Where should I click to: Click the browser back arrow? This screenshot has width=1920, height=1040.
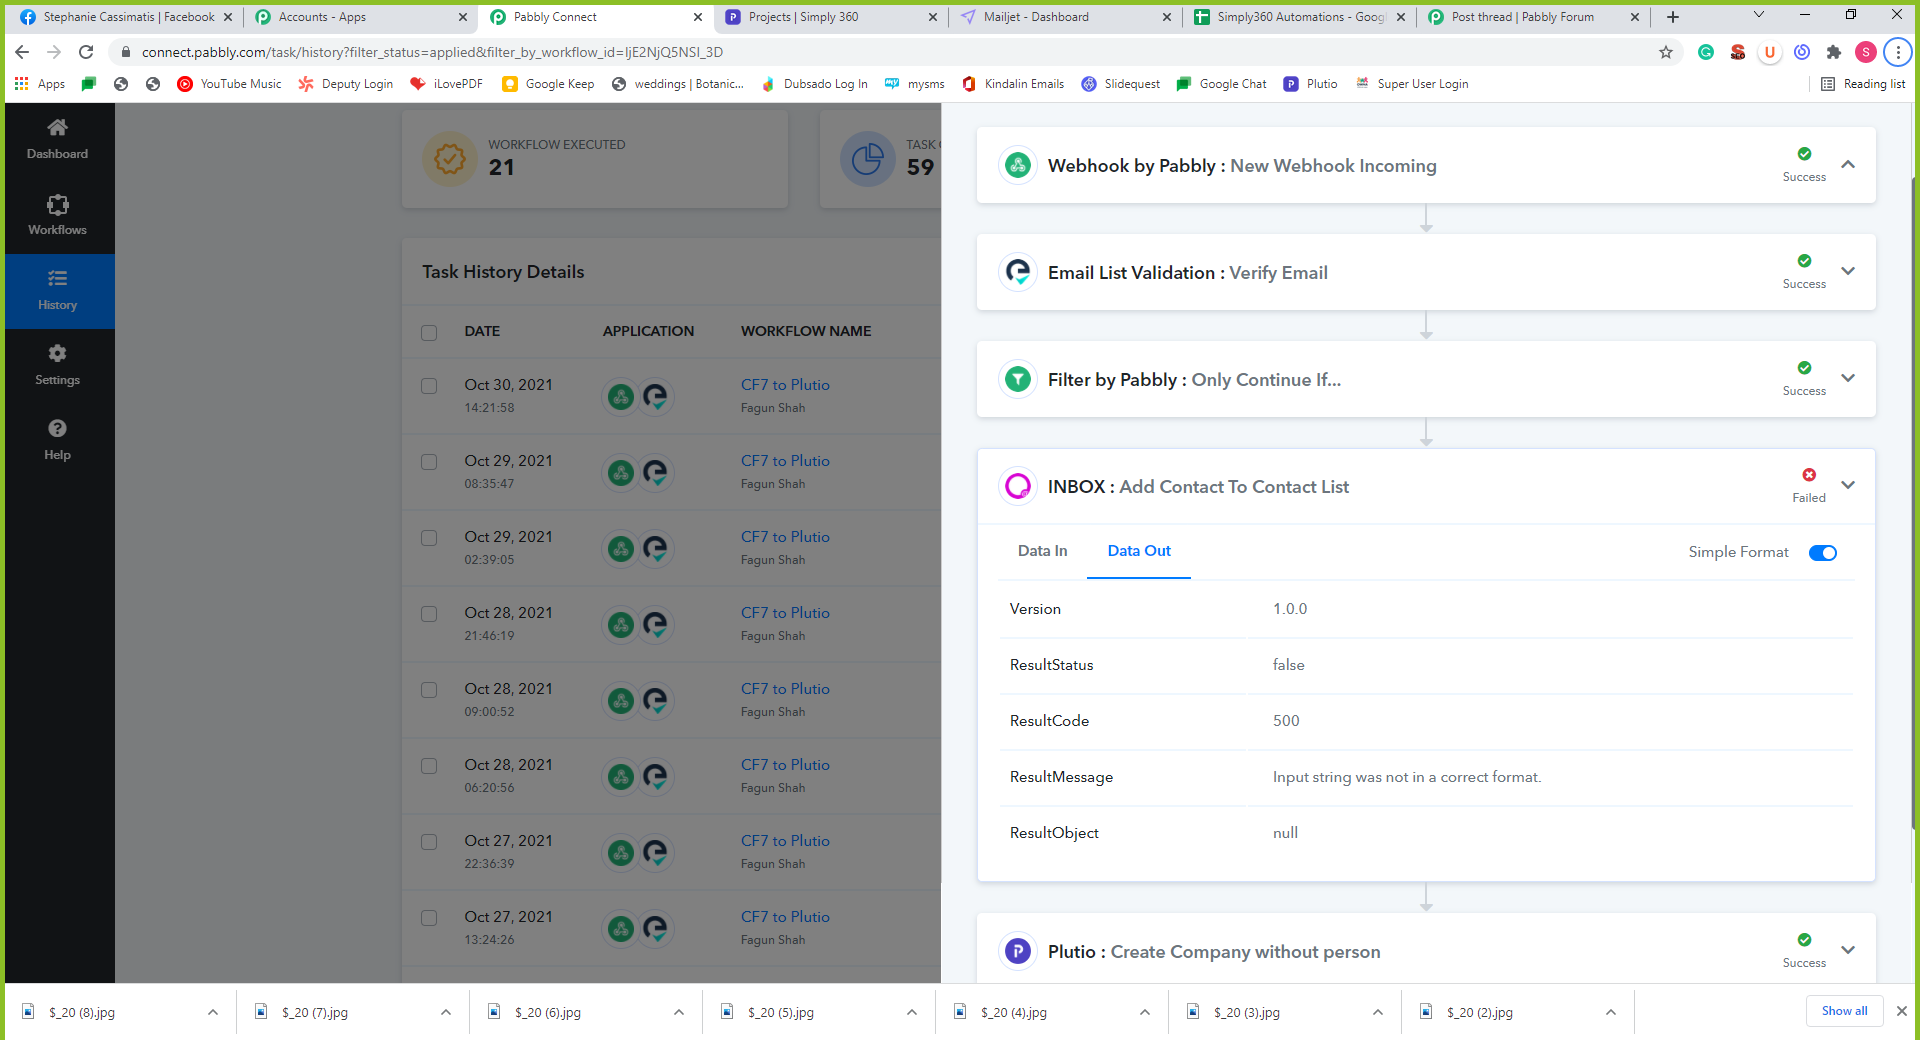[22, 52]
